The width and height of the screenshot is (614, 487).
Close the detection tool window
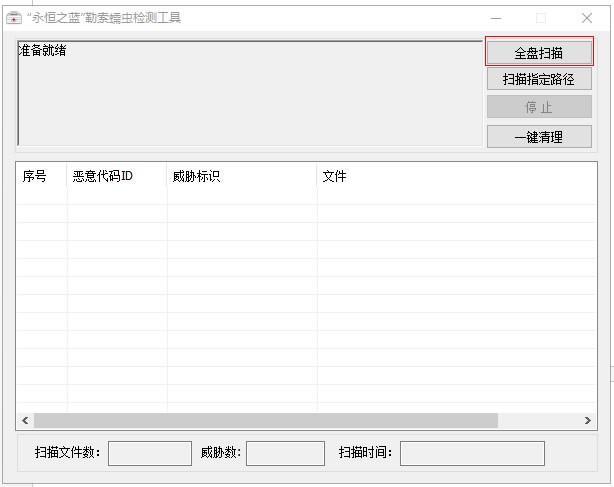[x=587, y=18]
